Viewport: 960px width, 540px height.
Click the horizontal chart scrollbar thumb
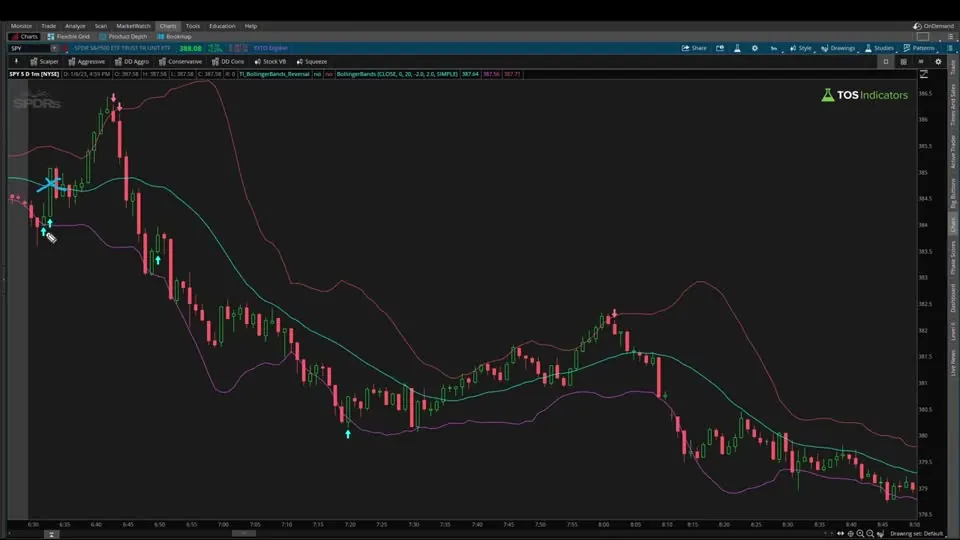pos(244,534)
